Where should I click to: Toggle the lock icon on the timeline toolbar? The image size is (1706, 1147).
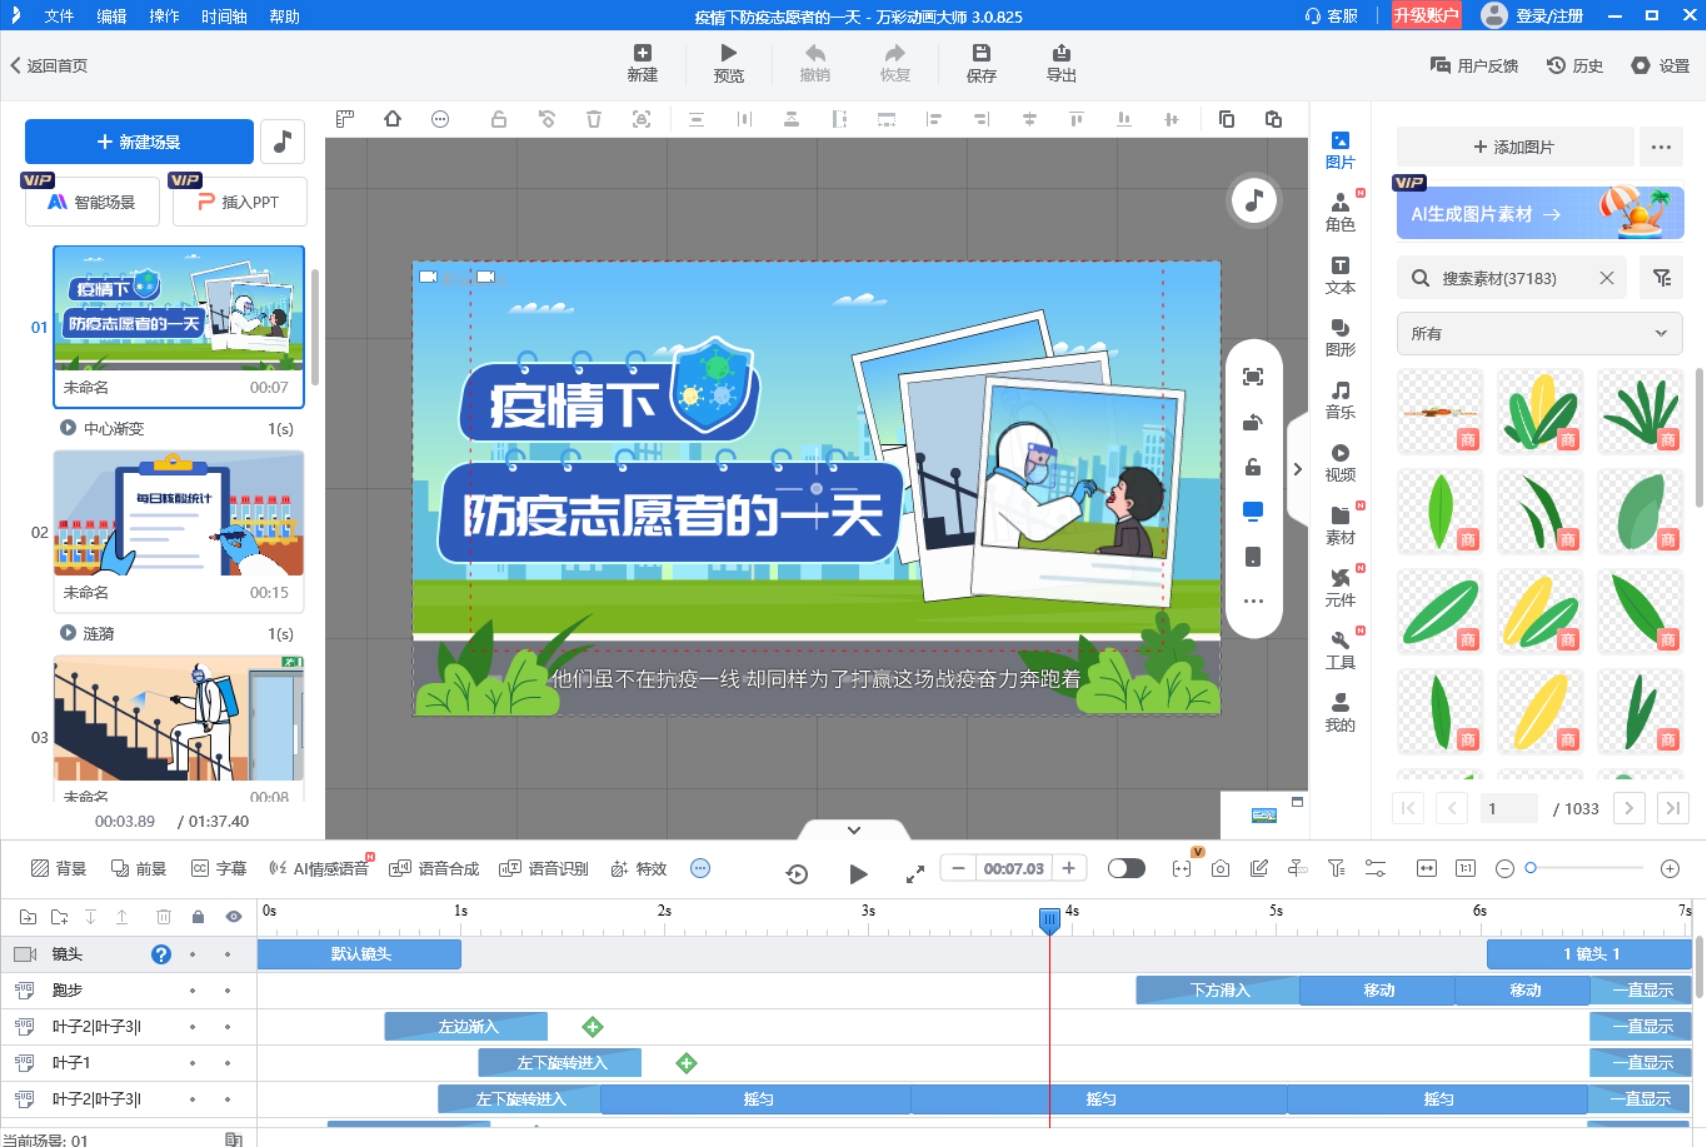coord(199,915)
